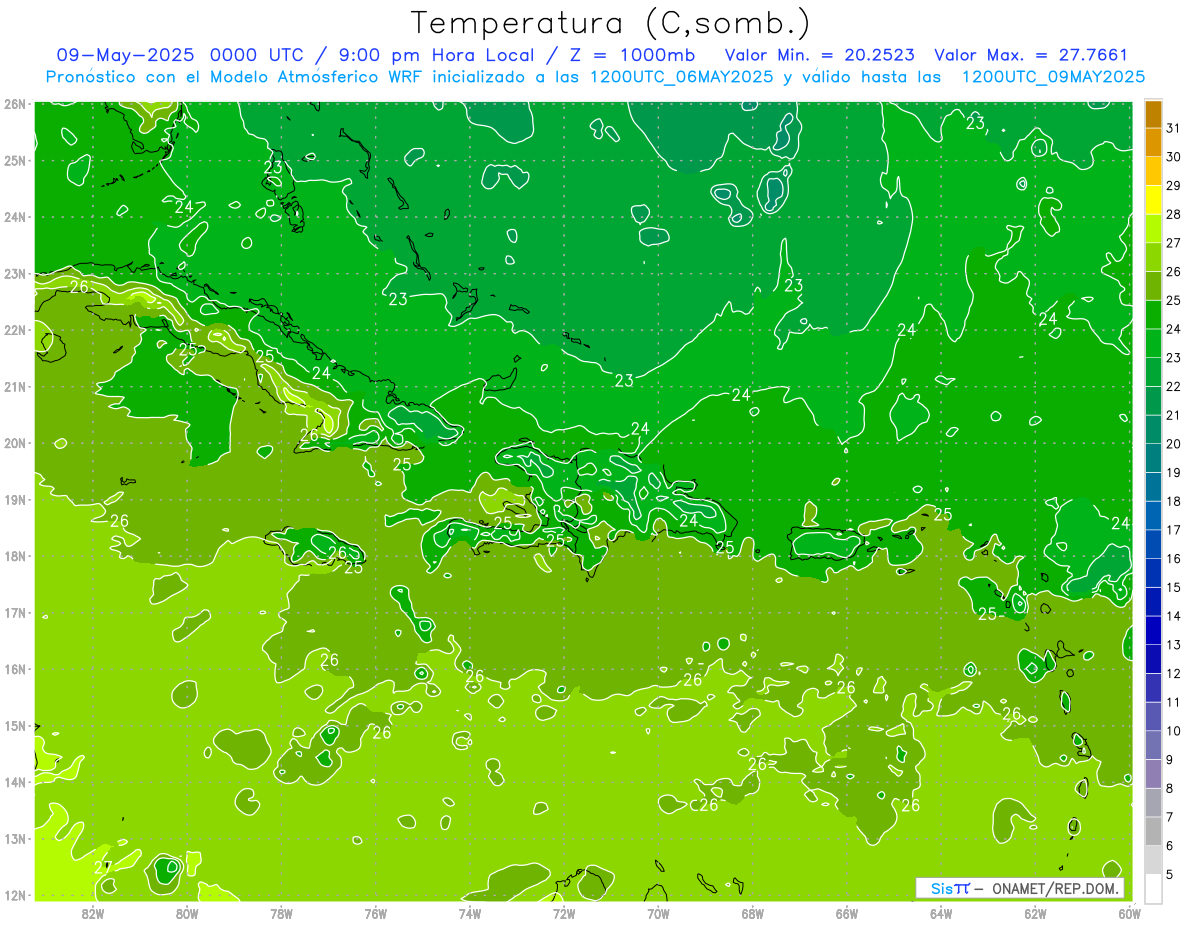Click the '1200UTC_09MAY2025' valid-until time
The width and height of the screenshot is (1200, 927).
[x=1053, y=76]
